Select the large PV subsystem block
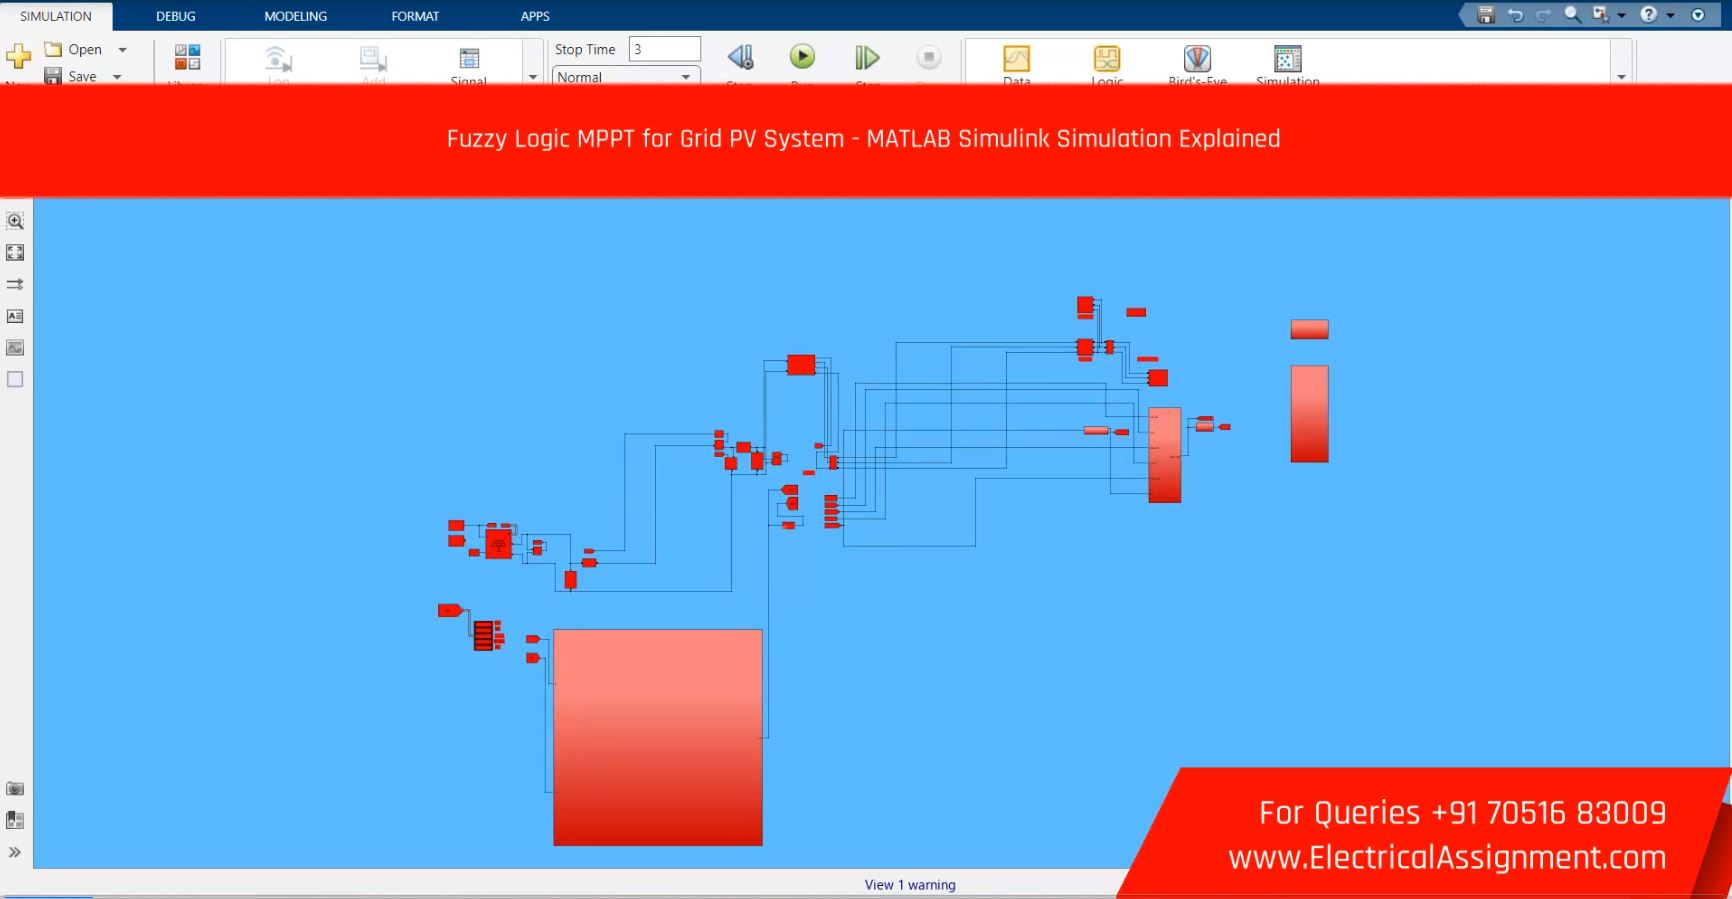This screenshot has height=899, width=1732. point(658,737)
